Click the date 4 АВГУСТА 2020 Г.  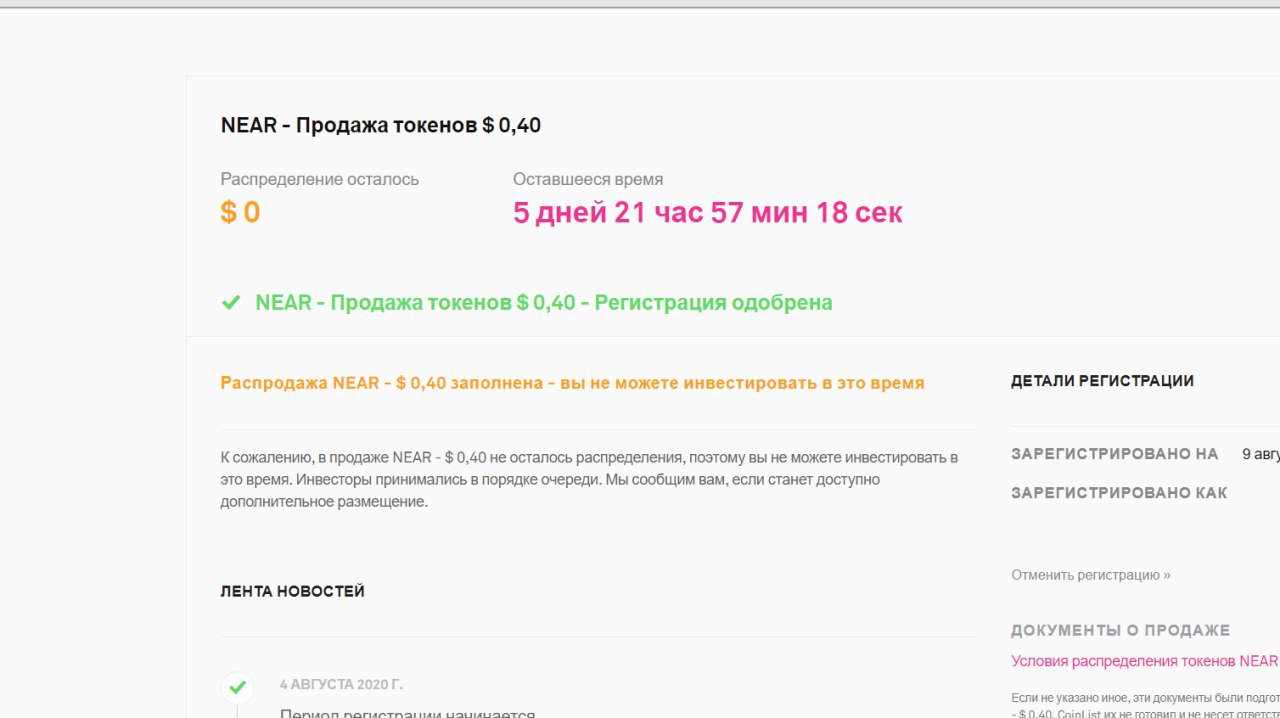342,685
